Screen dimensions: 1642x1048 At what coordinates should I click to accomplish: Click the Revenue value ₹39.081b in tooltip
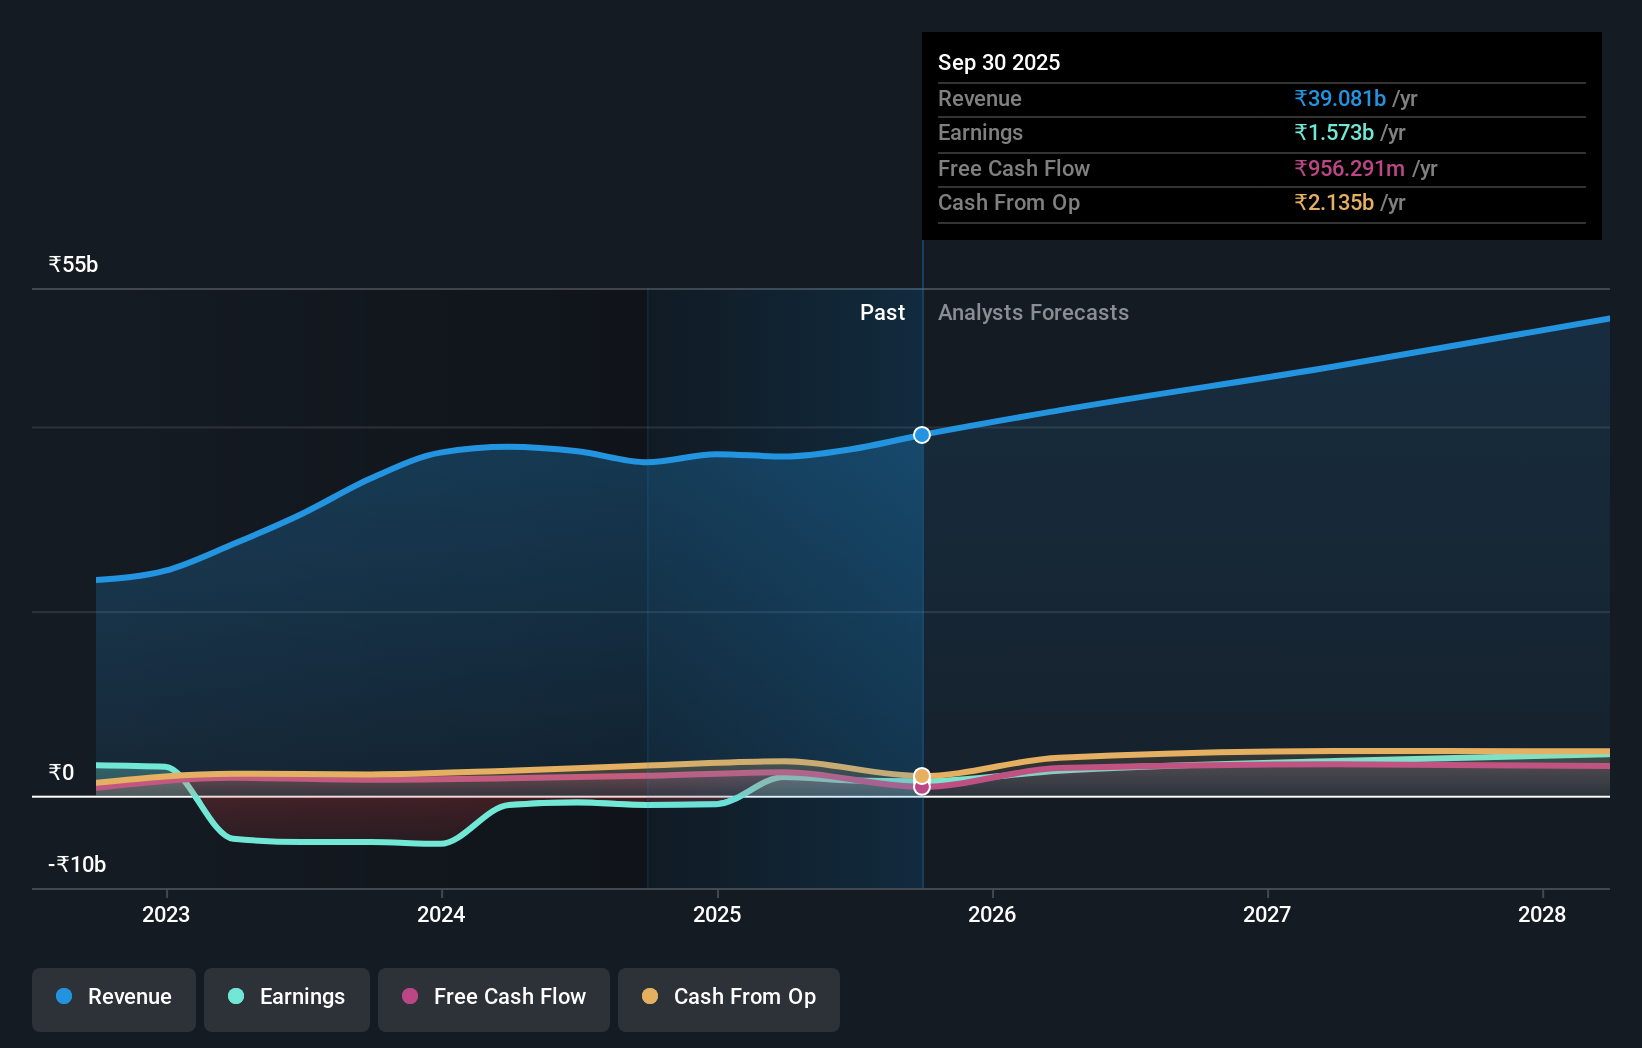1340,98
